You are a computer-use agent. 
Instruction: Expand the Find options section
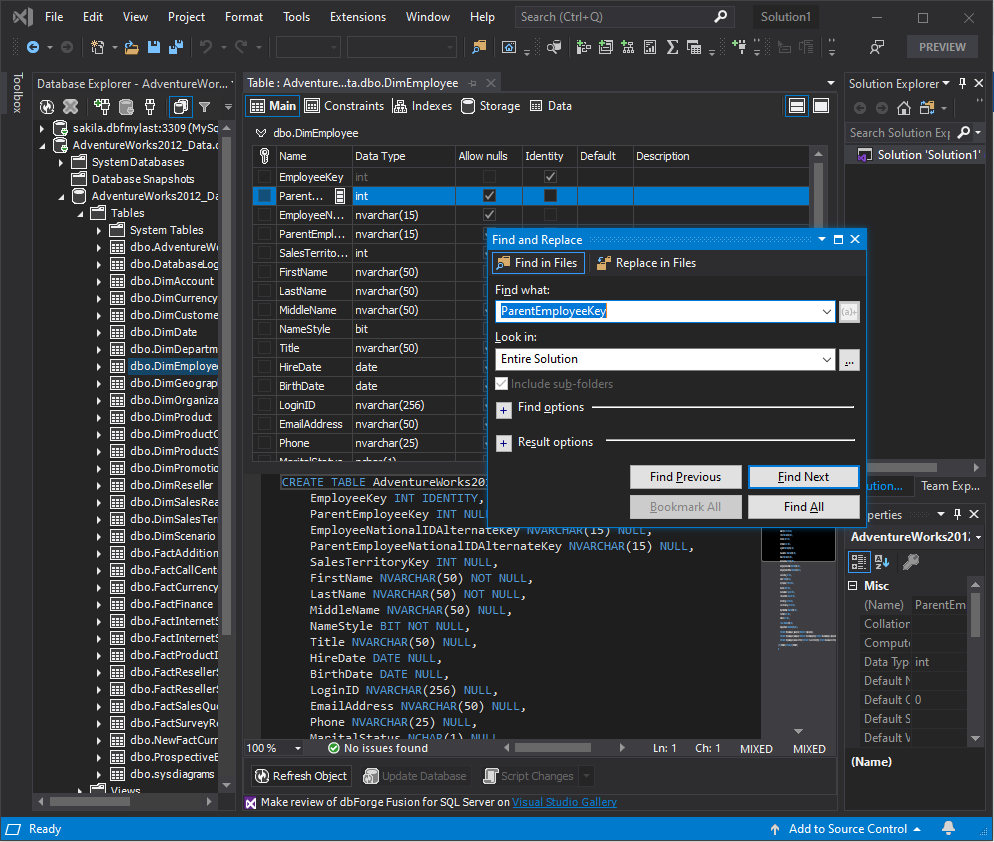[503, 410]
